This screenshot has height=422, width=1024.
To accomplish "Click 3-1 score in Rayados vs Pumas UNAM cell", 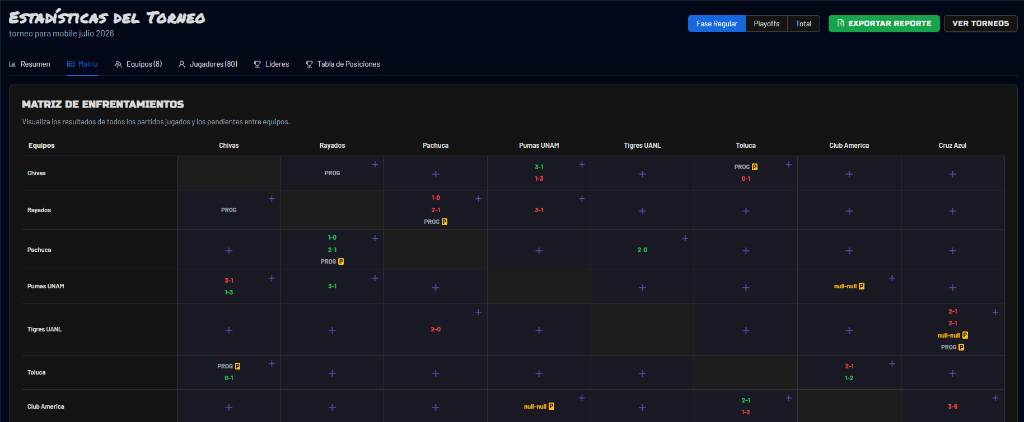I will (x=539, y=210).
